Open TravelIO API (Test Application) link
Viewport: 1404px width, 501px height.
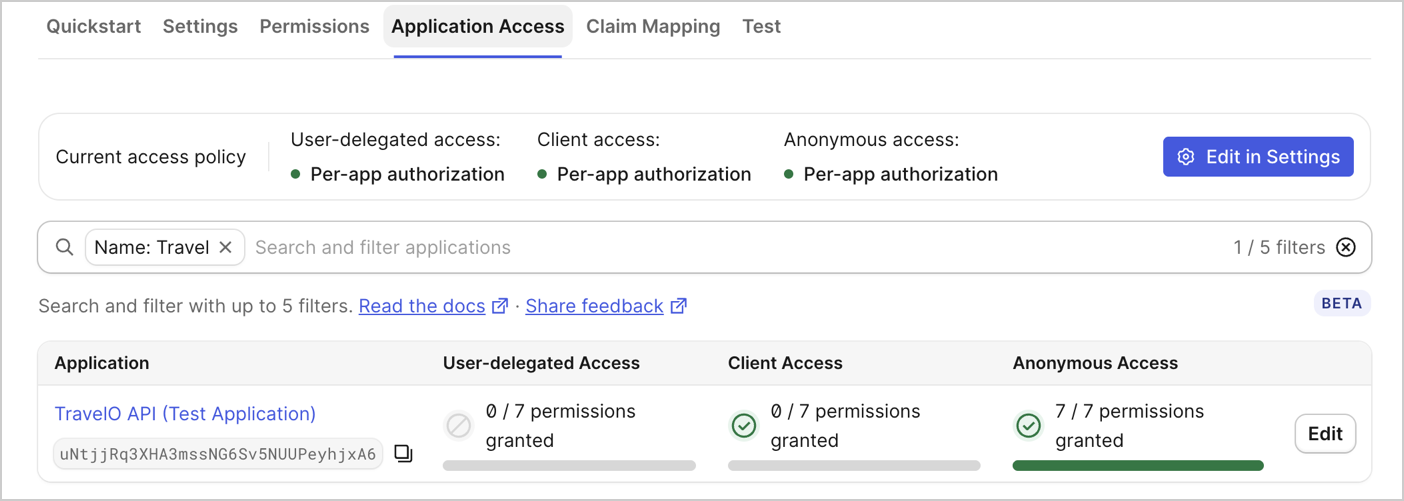pos(185,414)
